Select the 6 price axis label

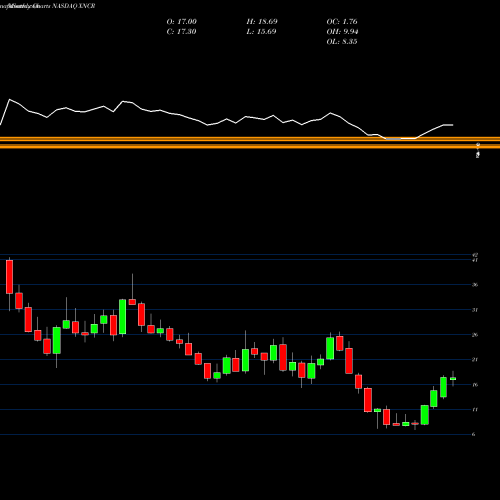(x=474, y=434)
